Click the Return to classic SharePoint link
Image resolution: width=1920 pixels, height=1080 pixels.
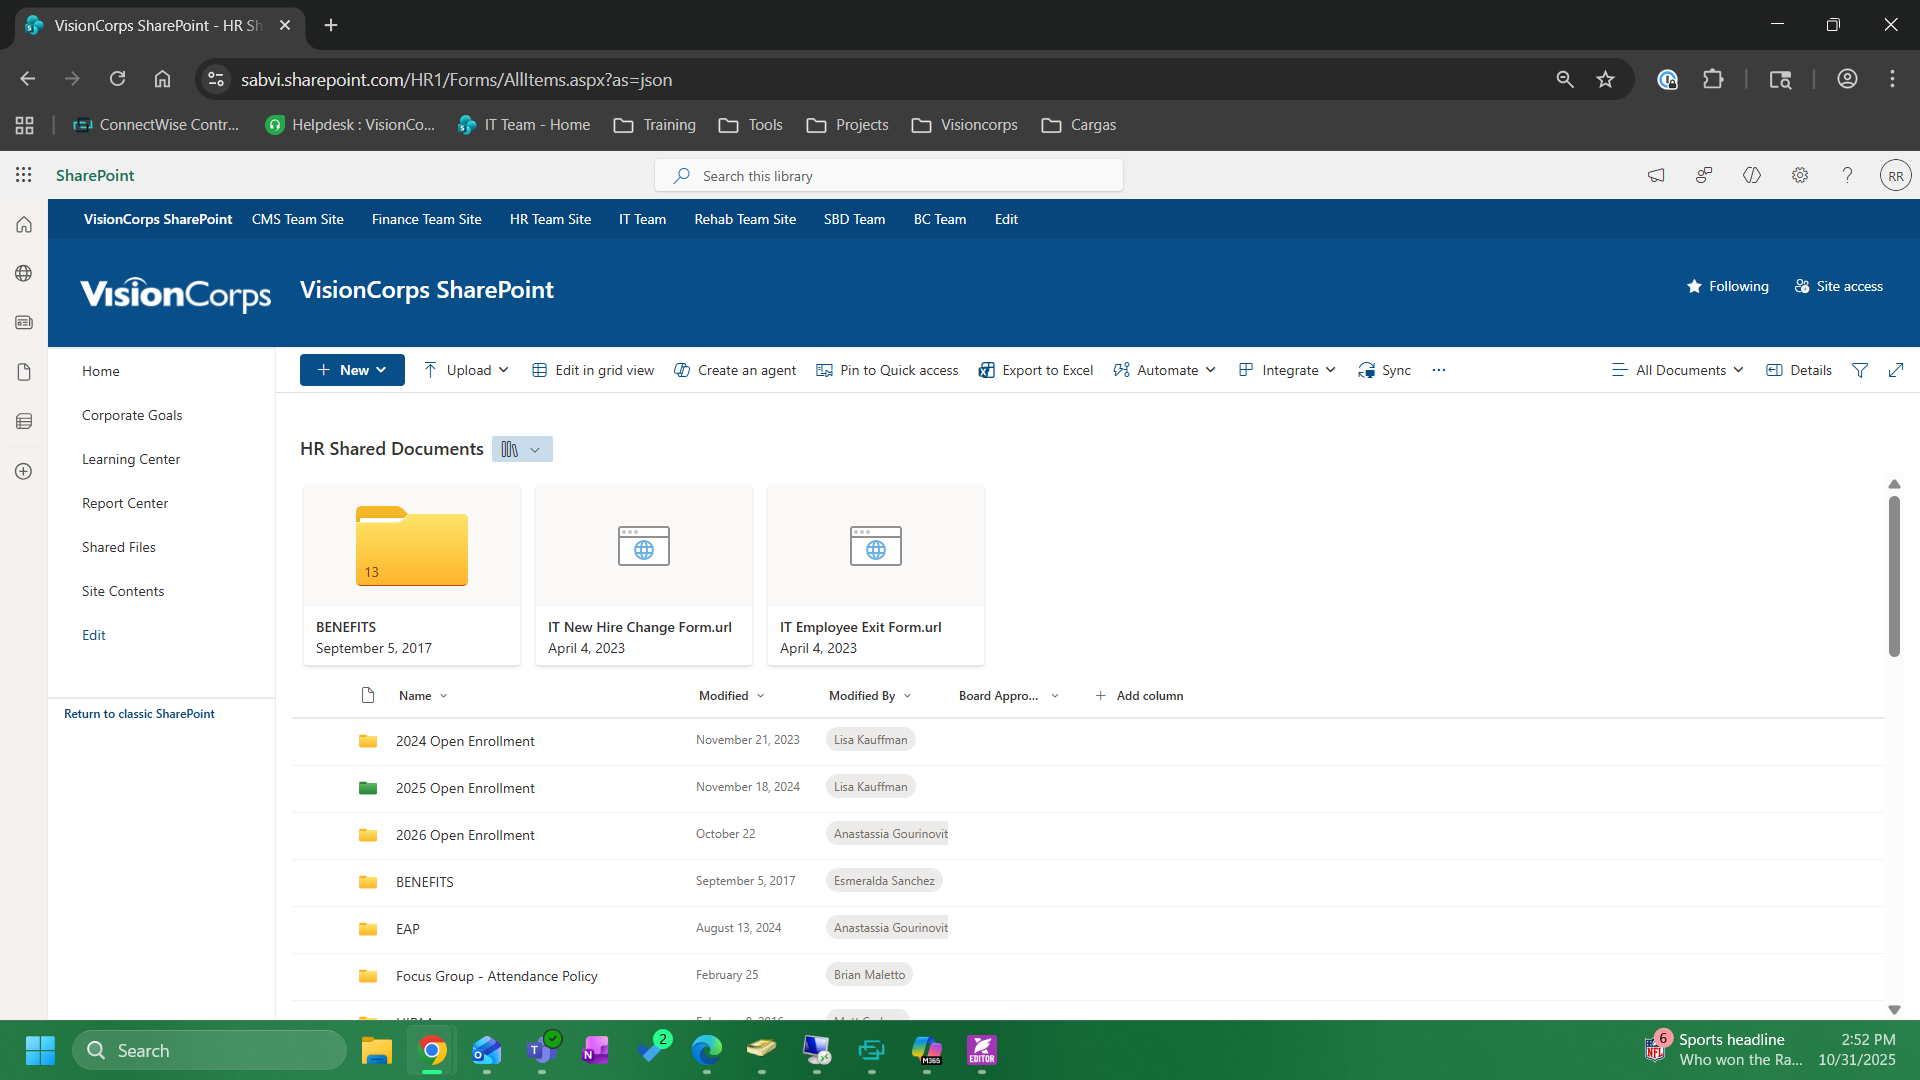[x=139, y=713]
